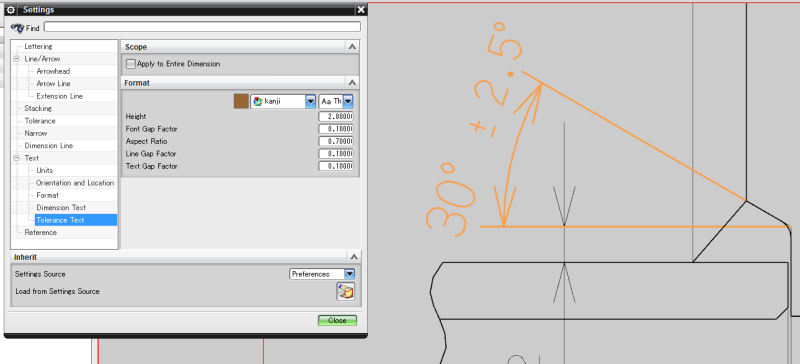Select Dimension Text in the settings tree

coord(61,208)
